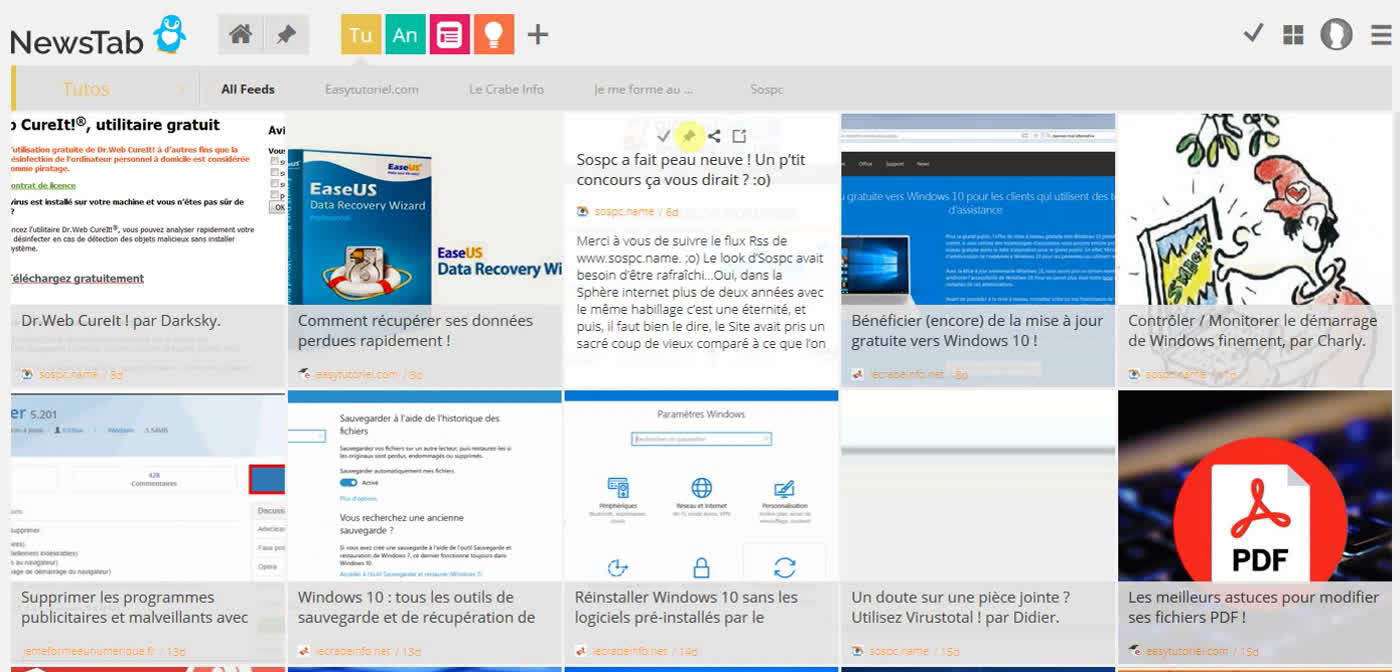Open 'Réinstaller Windows 10 sans les' title
Screen dimensions: 1400x672
click(686, 608)
